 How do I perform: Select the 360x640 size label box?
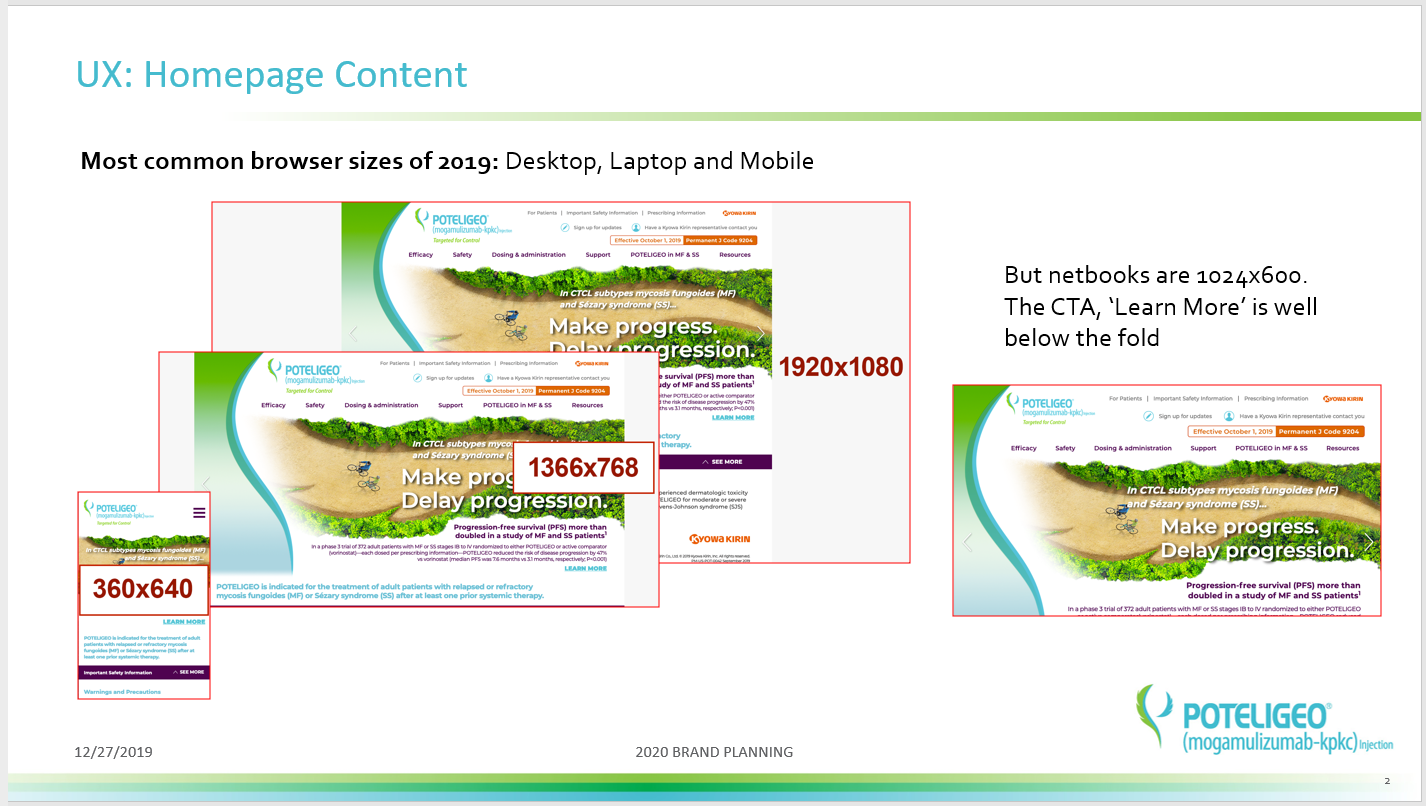143,589
